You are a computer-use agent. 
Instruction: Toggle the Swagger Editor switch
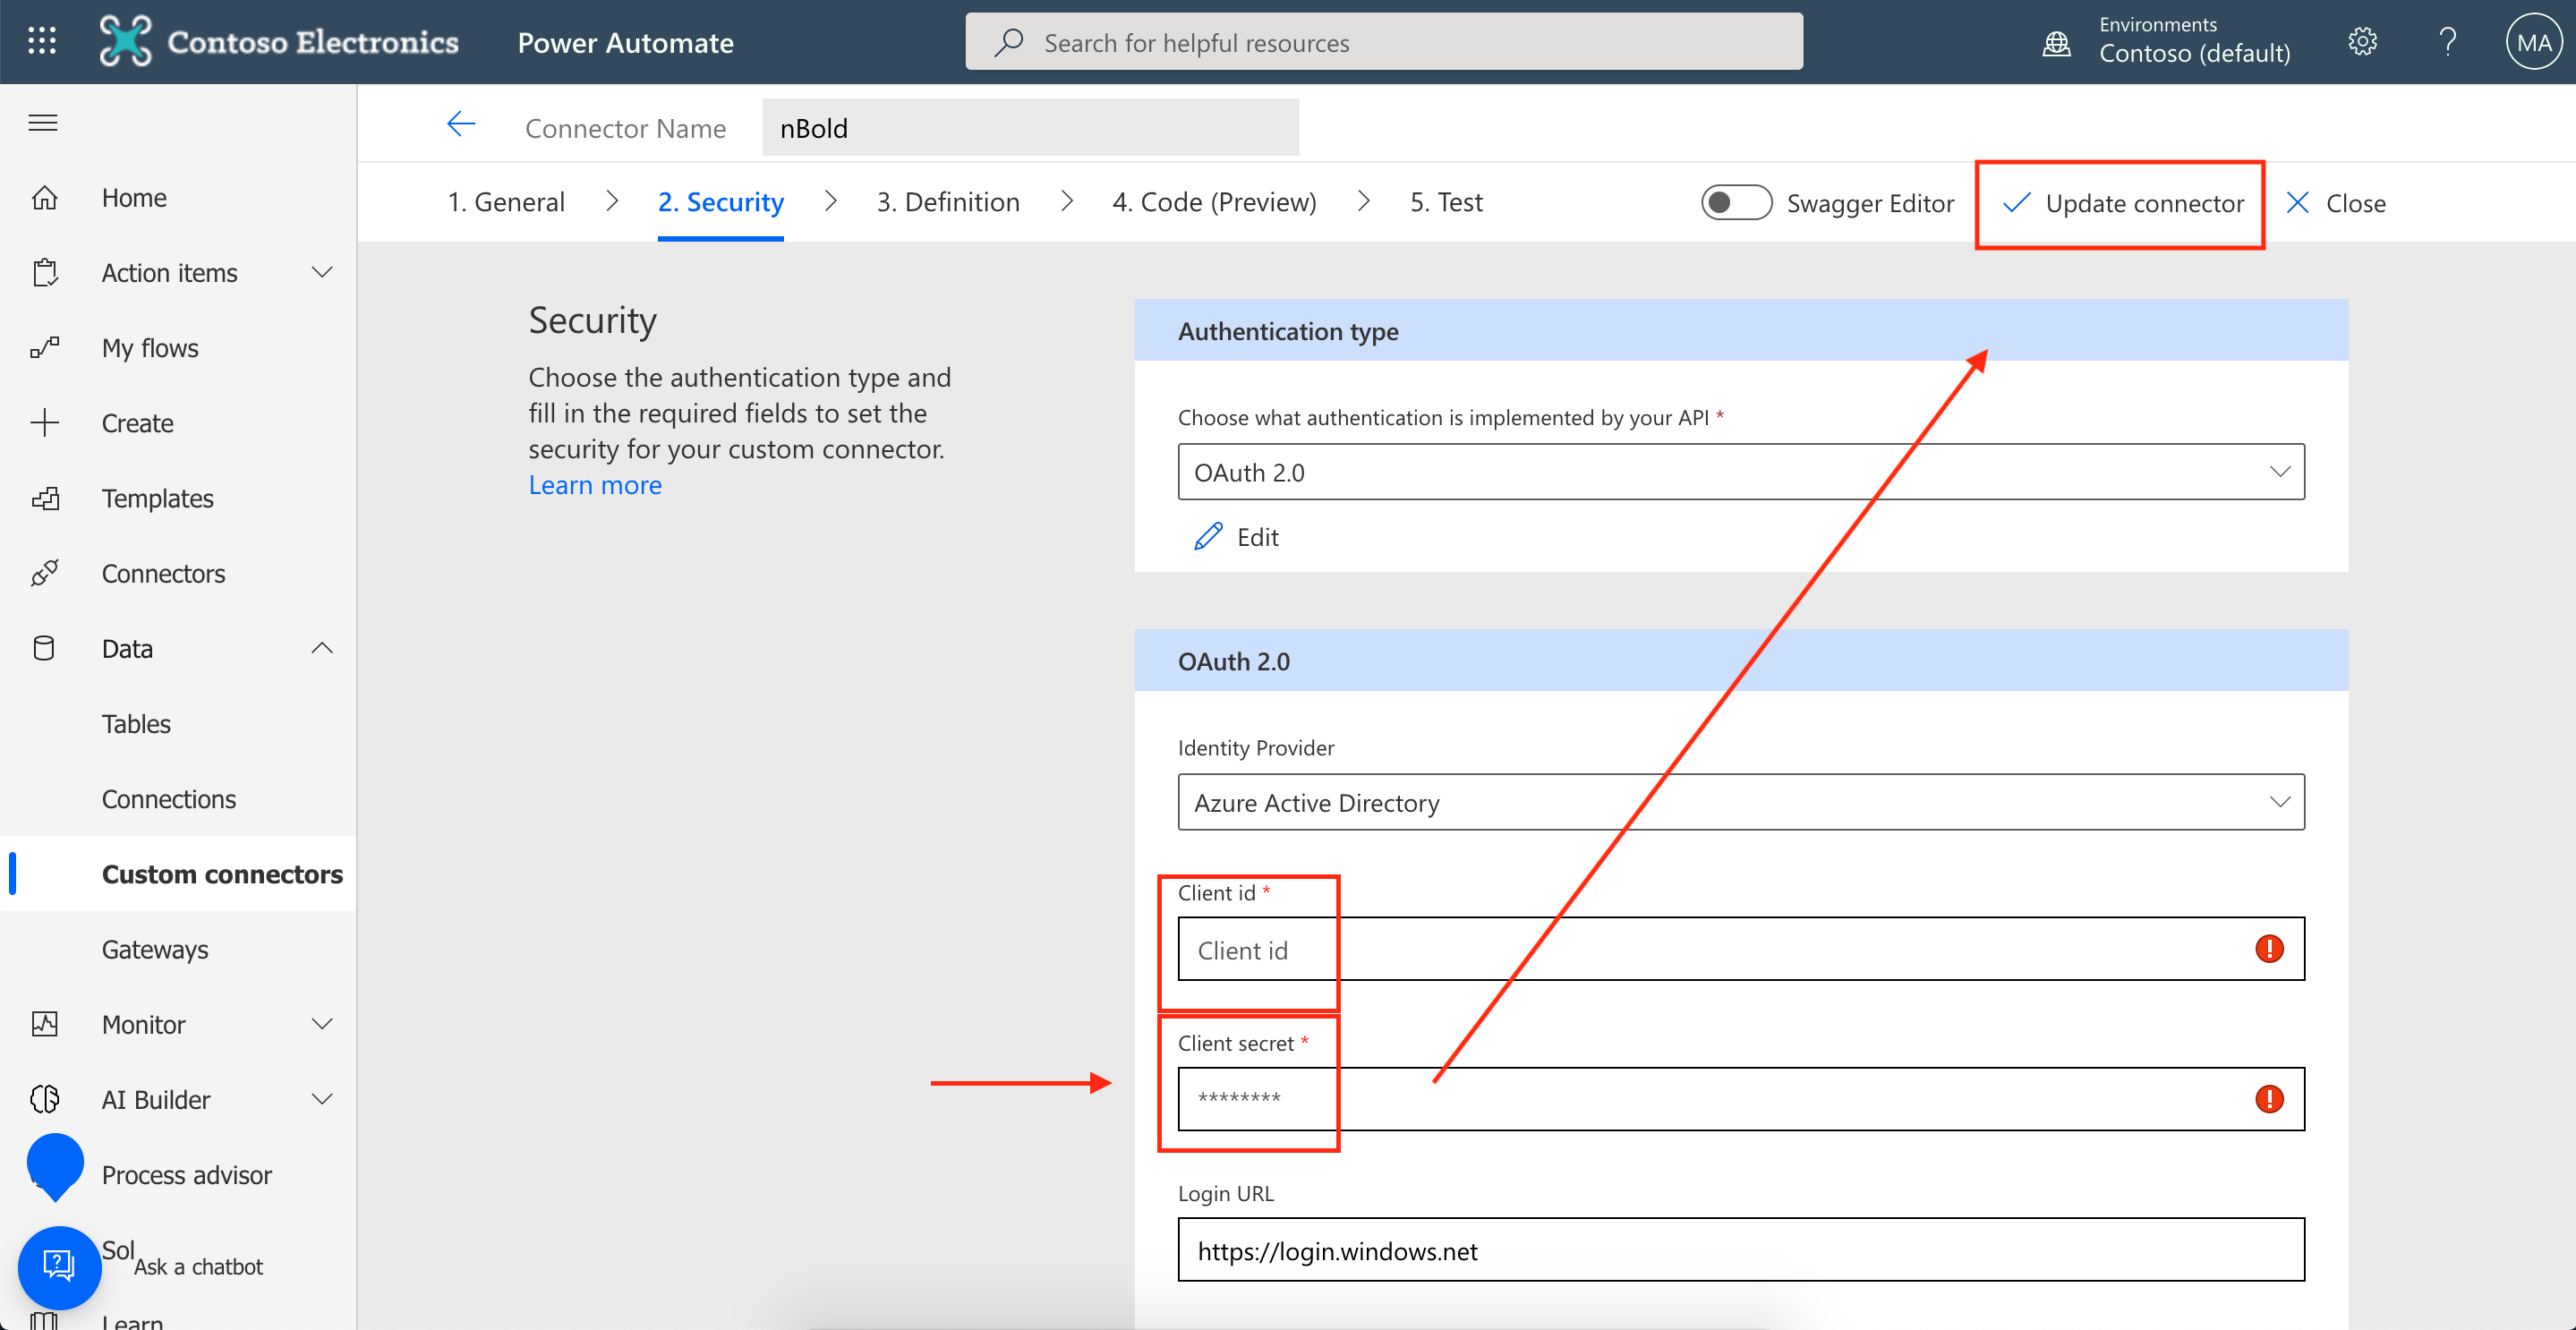pyautogui.click(x=1735, y=203)
